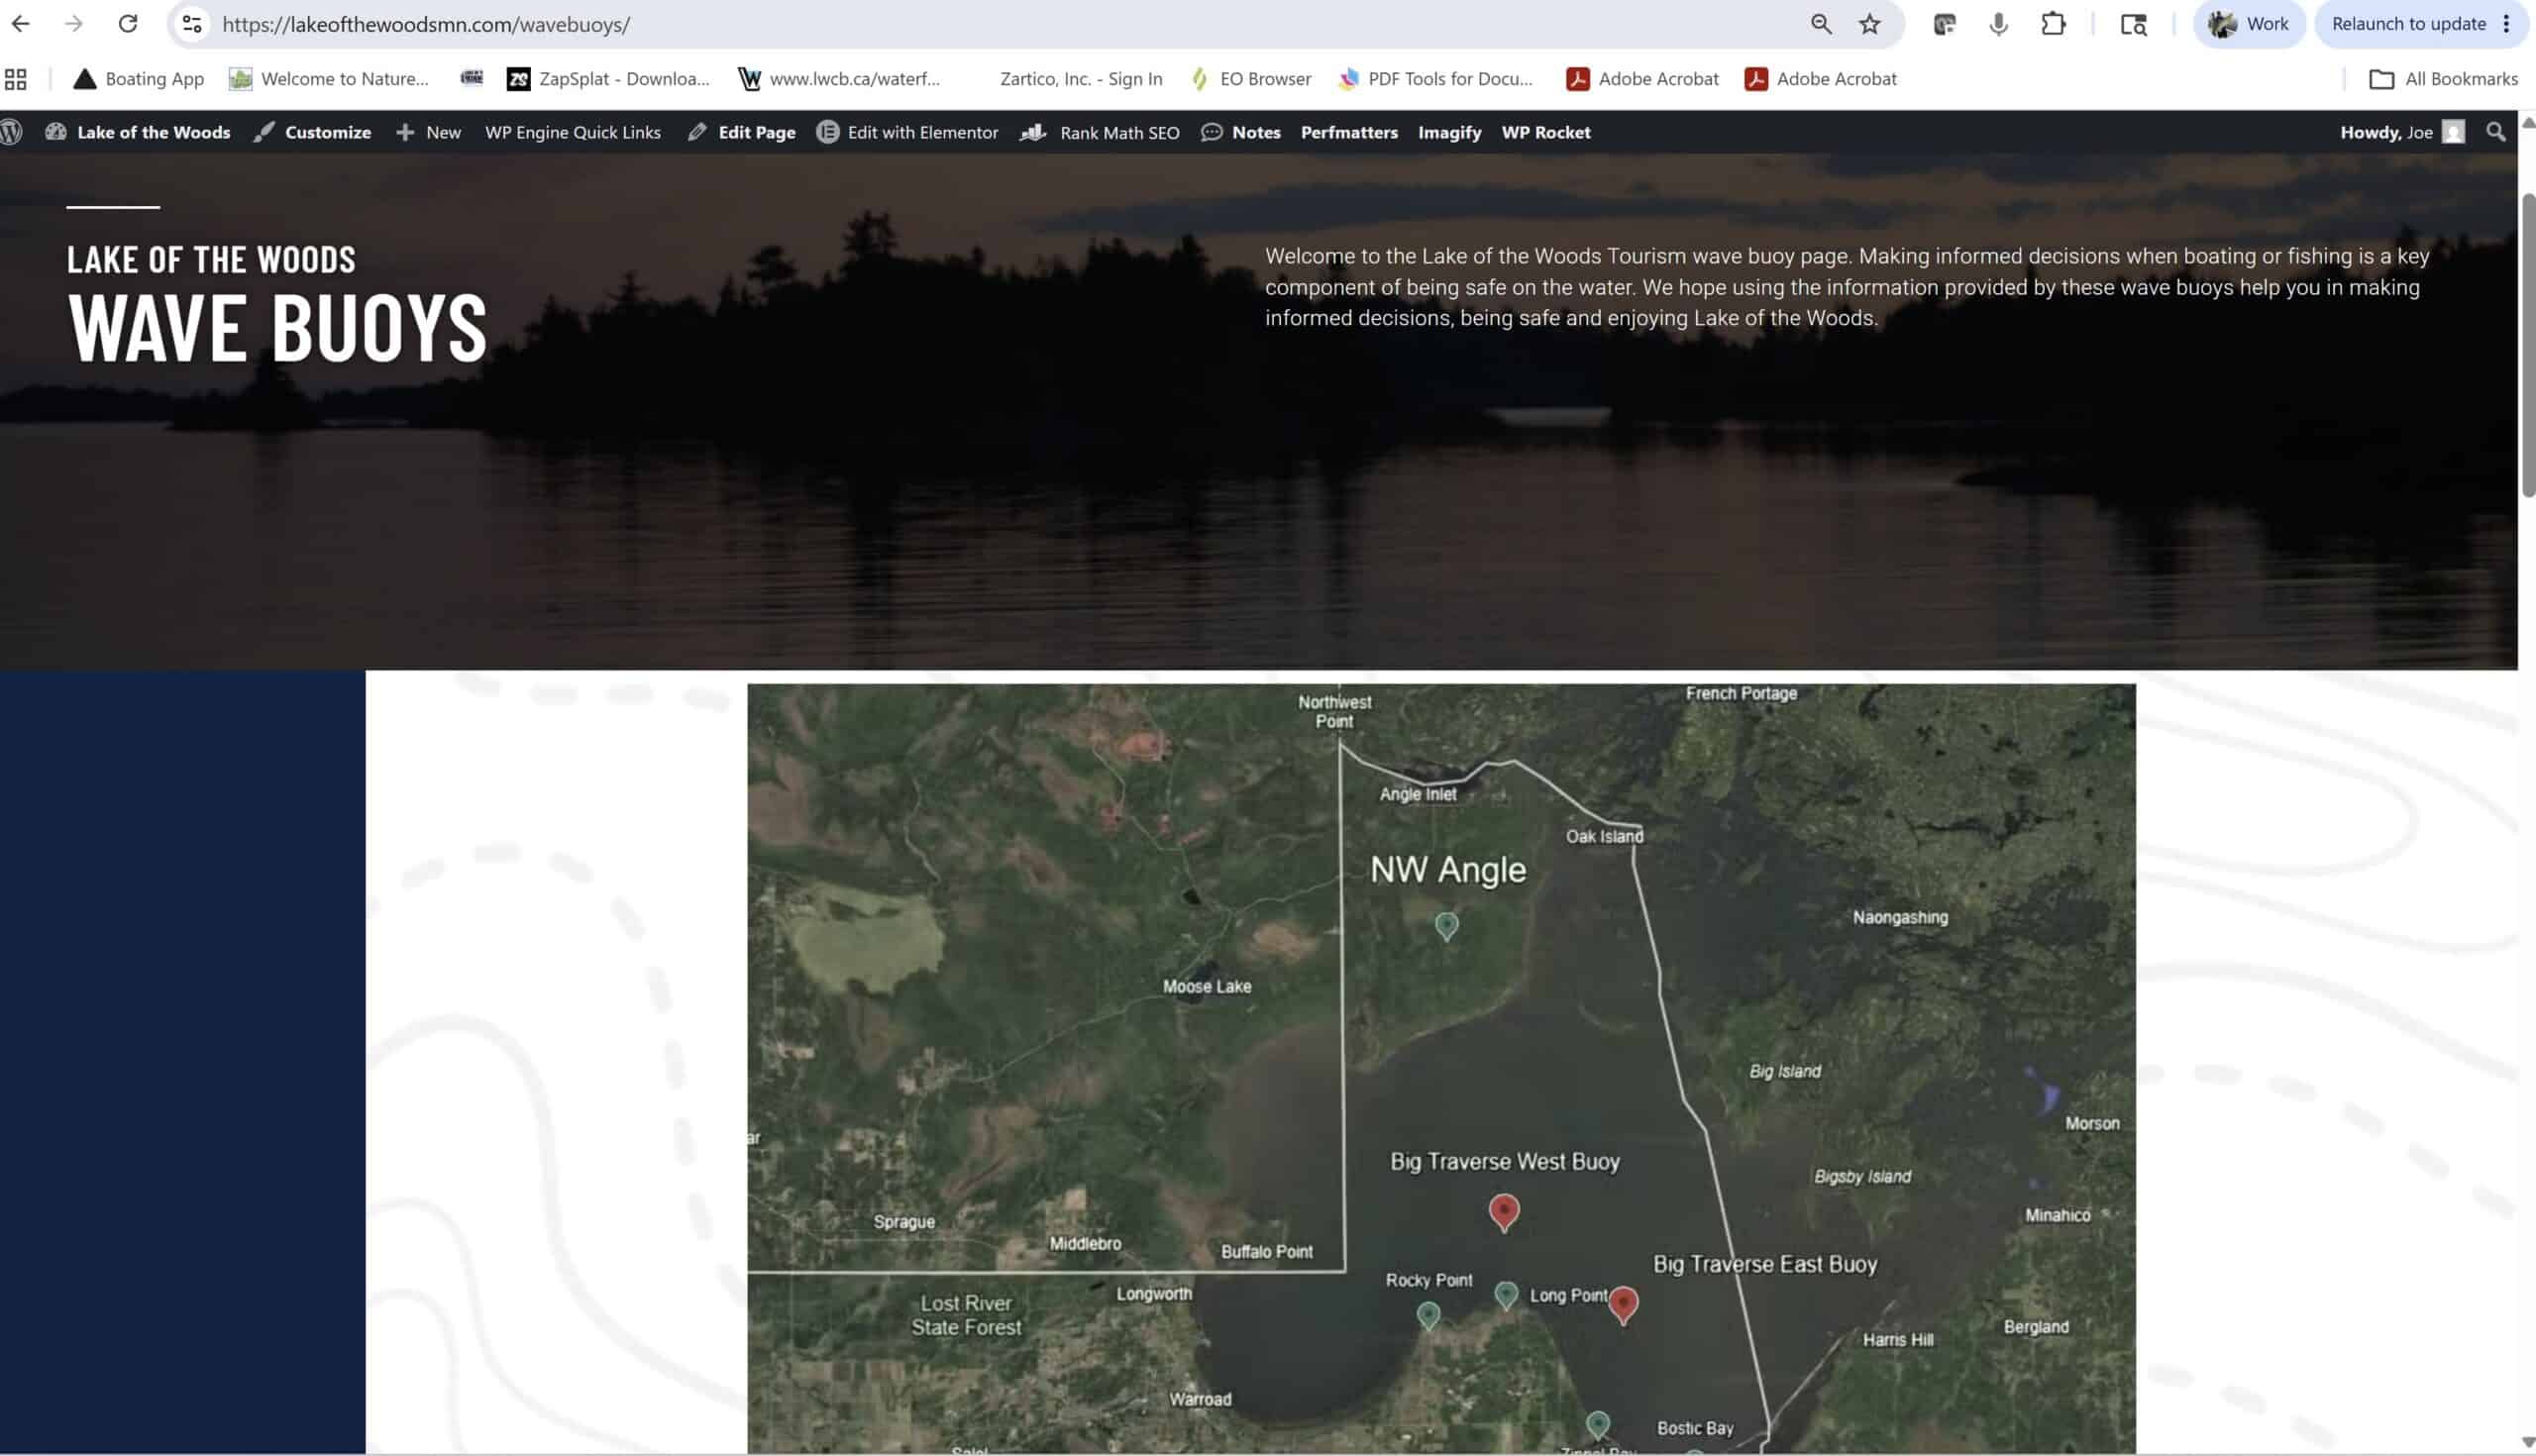2536x1456 pixels.
Task: Open the site information icon beside the URL
Action: coord(192,24)
